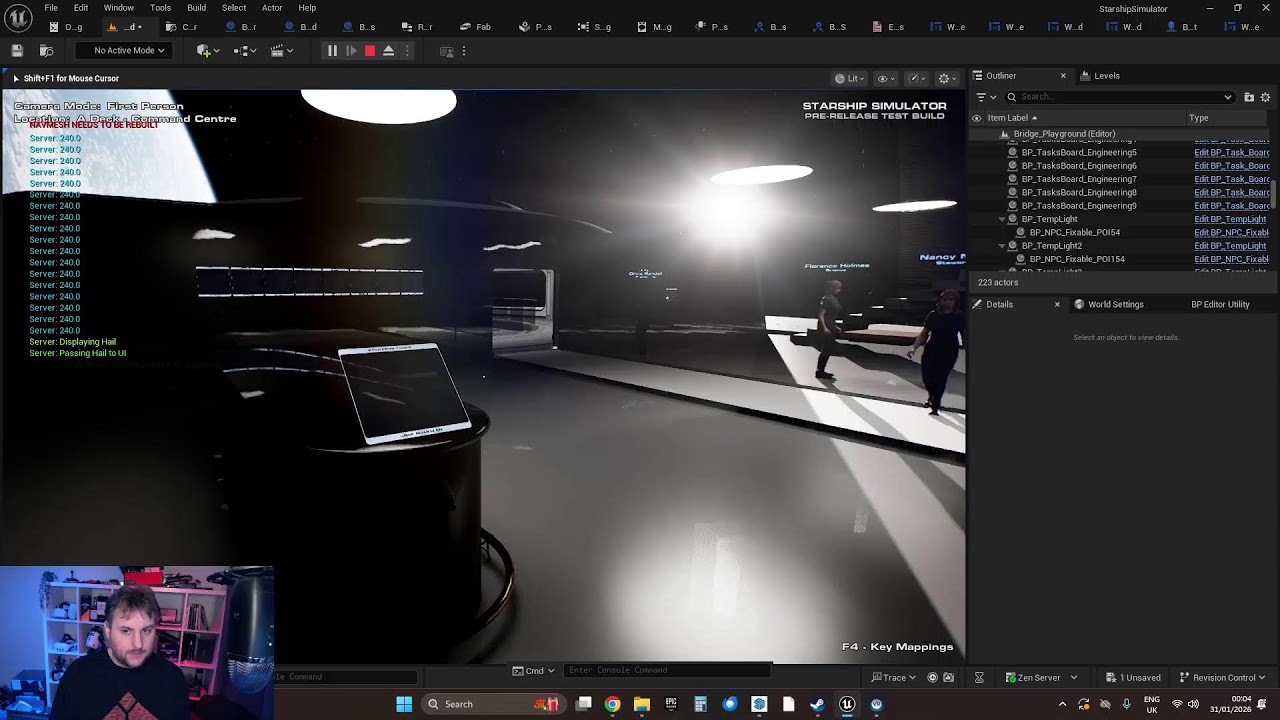This screenshot has width=1280, height=720.
Task: Open the Select menu
Action: tap(234, 8)
